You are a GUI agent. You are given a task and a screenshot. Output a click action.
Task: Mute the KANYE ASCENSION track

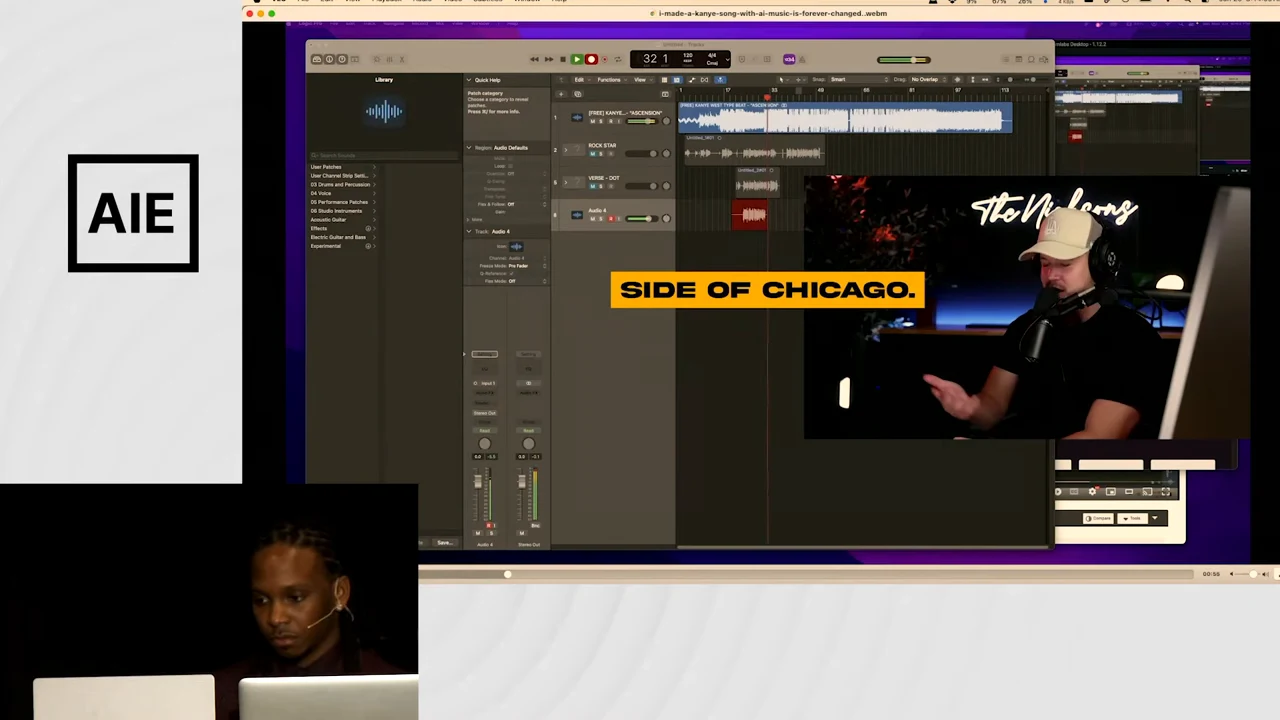tap(592, 121)
